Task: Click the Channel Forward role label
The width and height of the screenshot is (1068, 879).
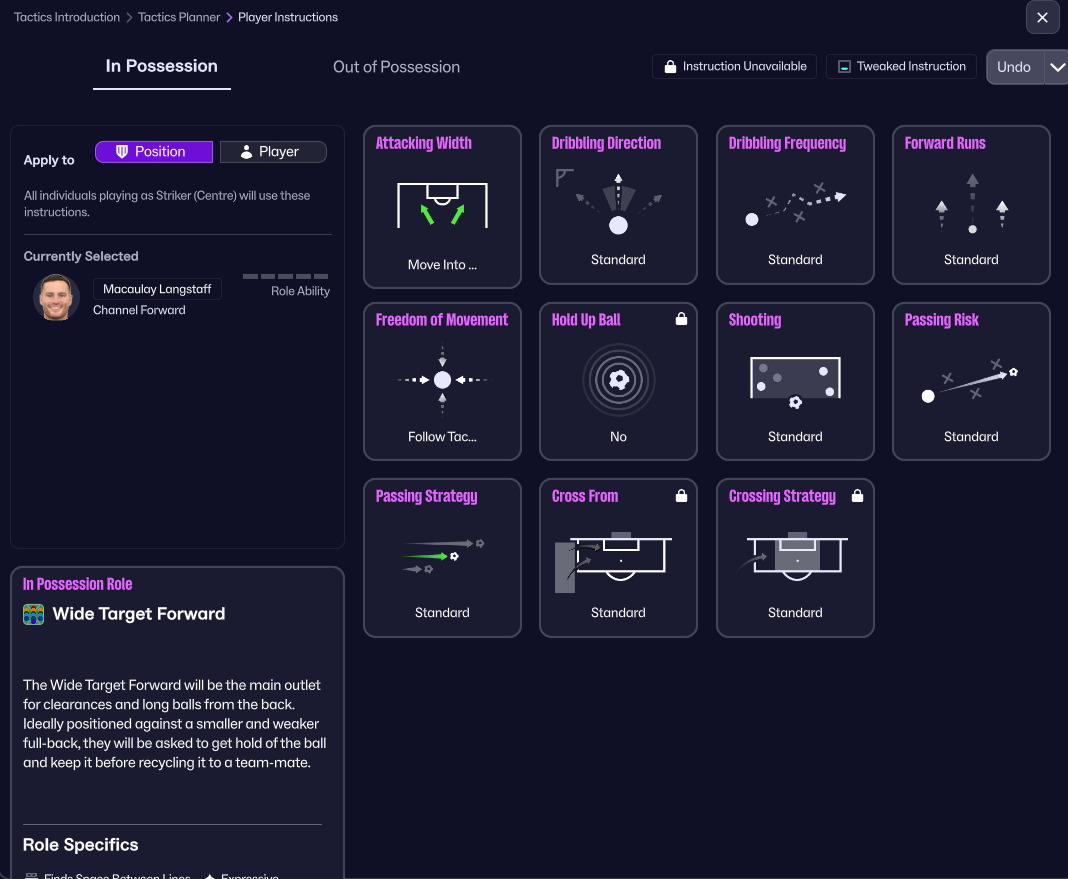Action: click(139, 310)
